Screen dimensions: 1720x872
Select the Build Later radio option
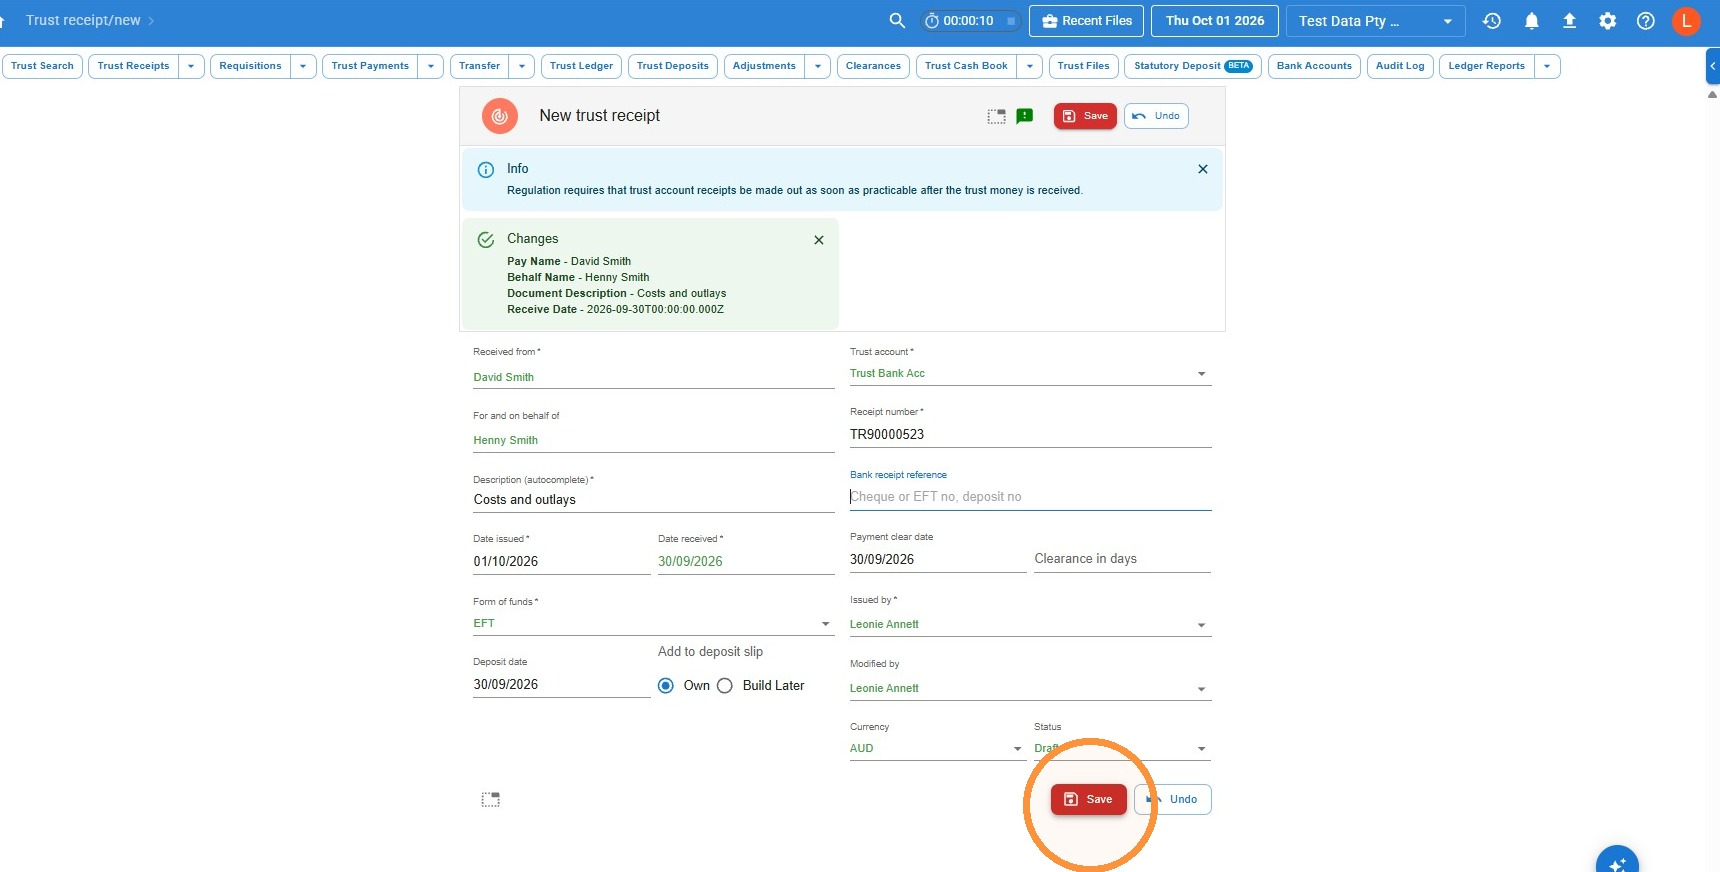pos(725,686)
